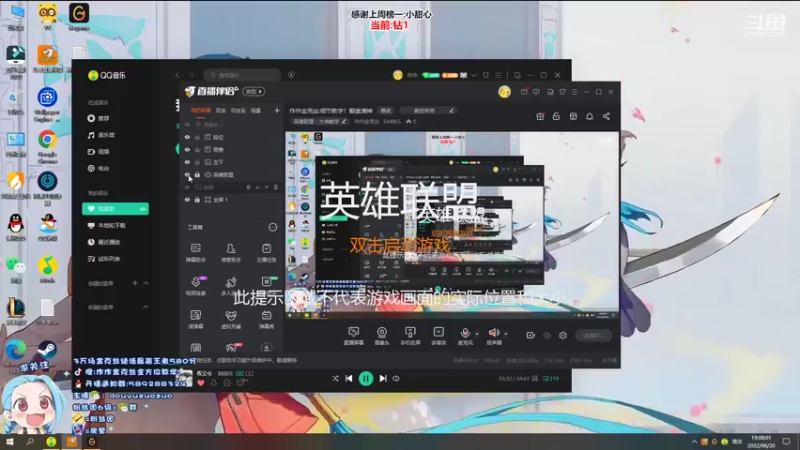Screen dimensions: 800x450
Task: Like current song with heart icon
Action: 201,383
